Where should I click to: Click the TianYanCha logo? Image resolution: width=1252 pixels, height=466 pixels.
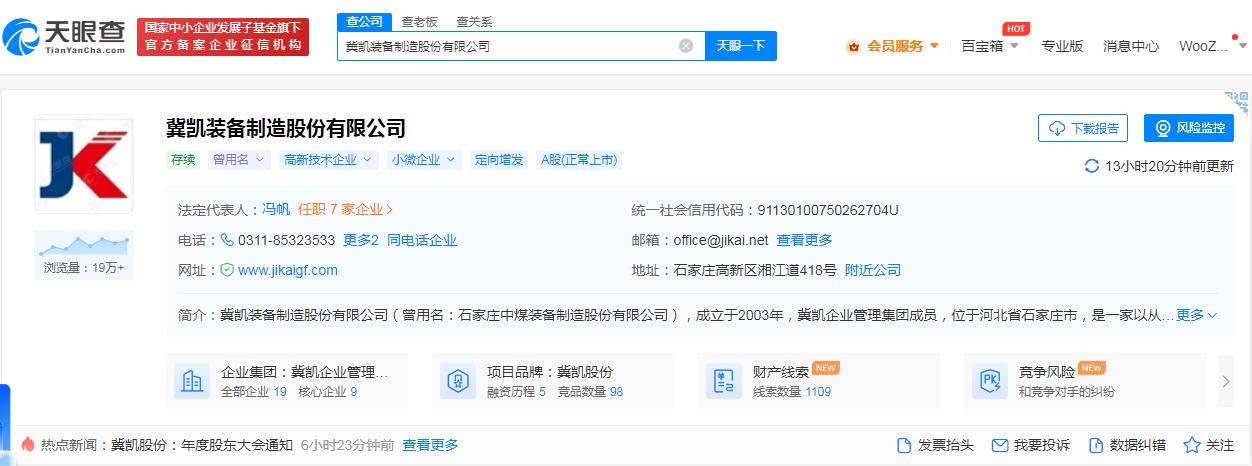click(x=65, y=38)
